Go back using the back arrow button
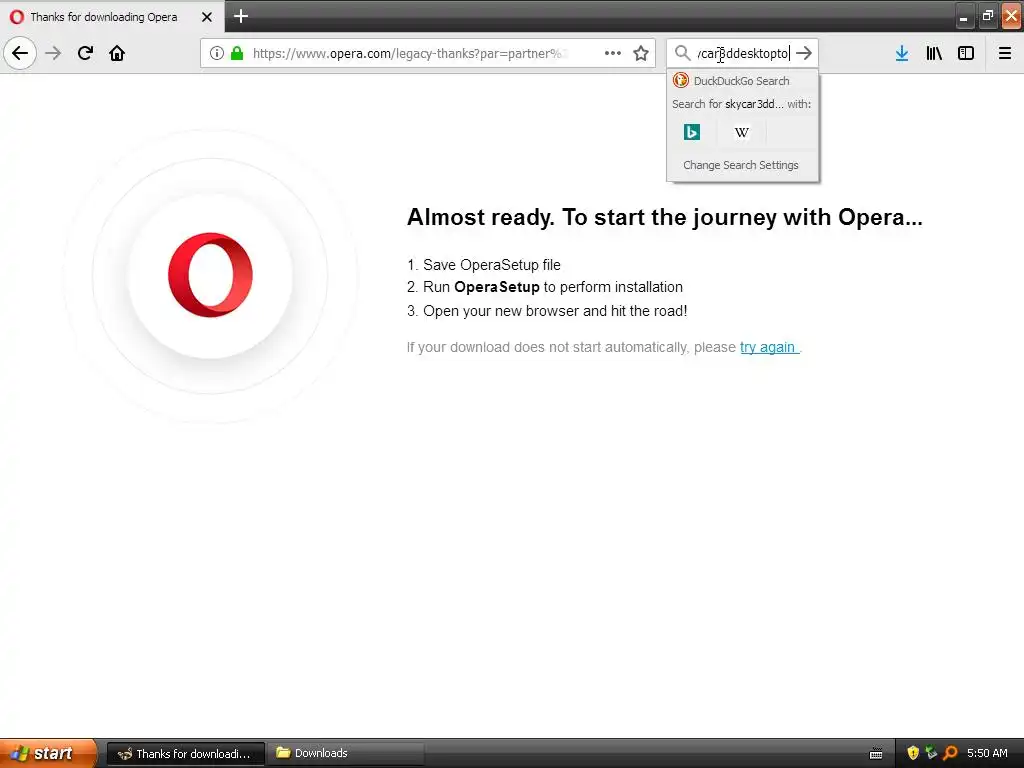Screen dimensions: 1024x768 pos(20,53)
